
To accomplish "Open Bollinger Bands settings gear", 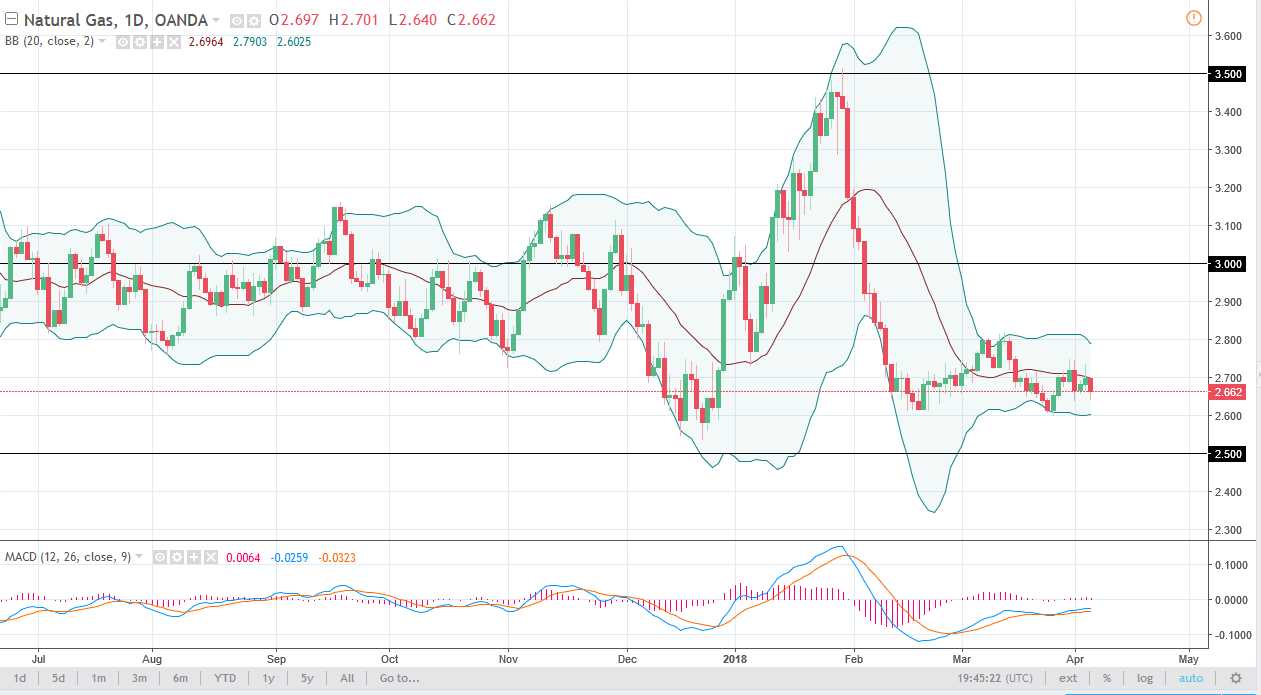I will coord(139,43).
